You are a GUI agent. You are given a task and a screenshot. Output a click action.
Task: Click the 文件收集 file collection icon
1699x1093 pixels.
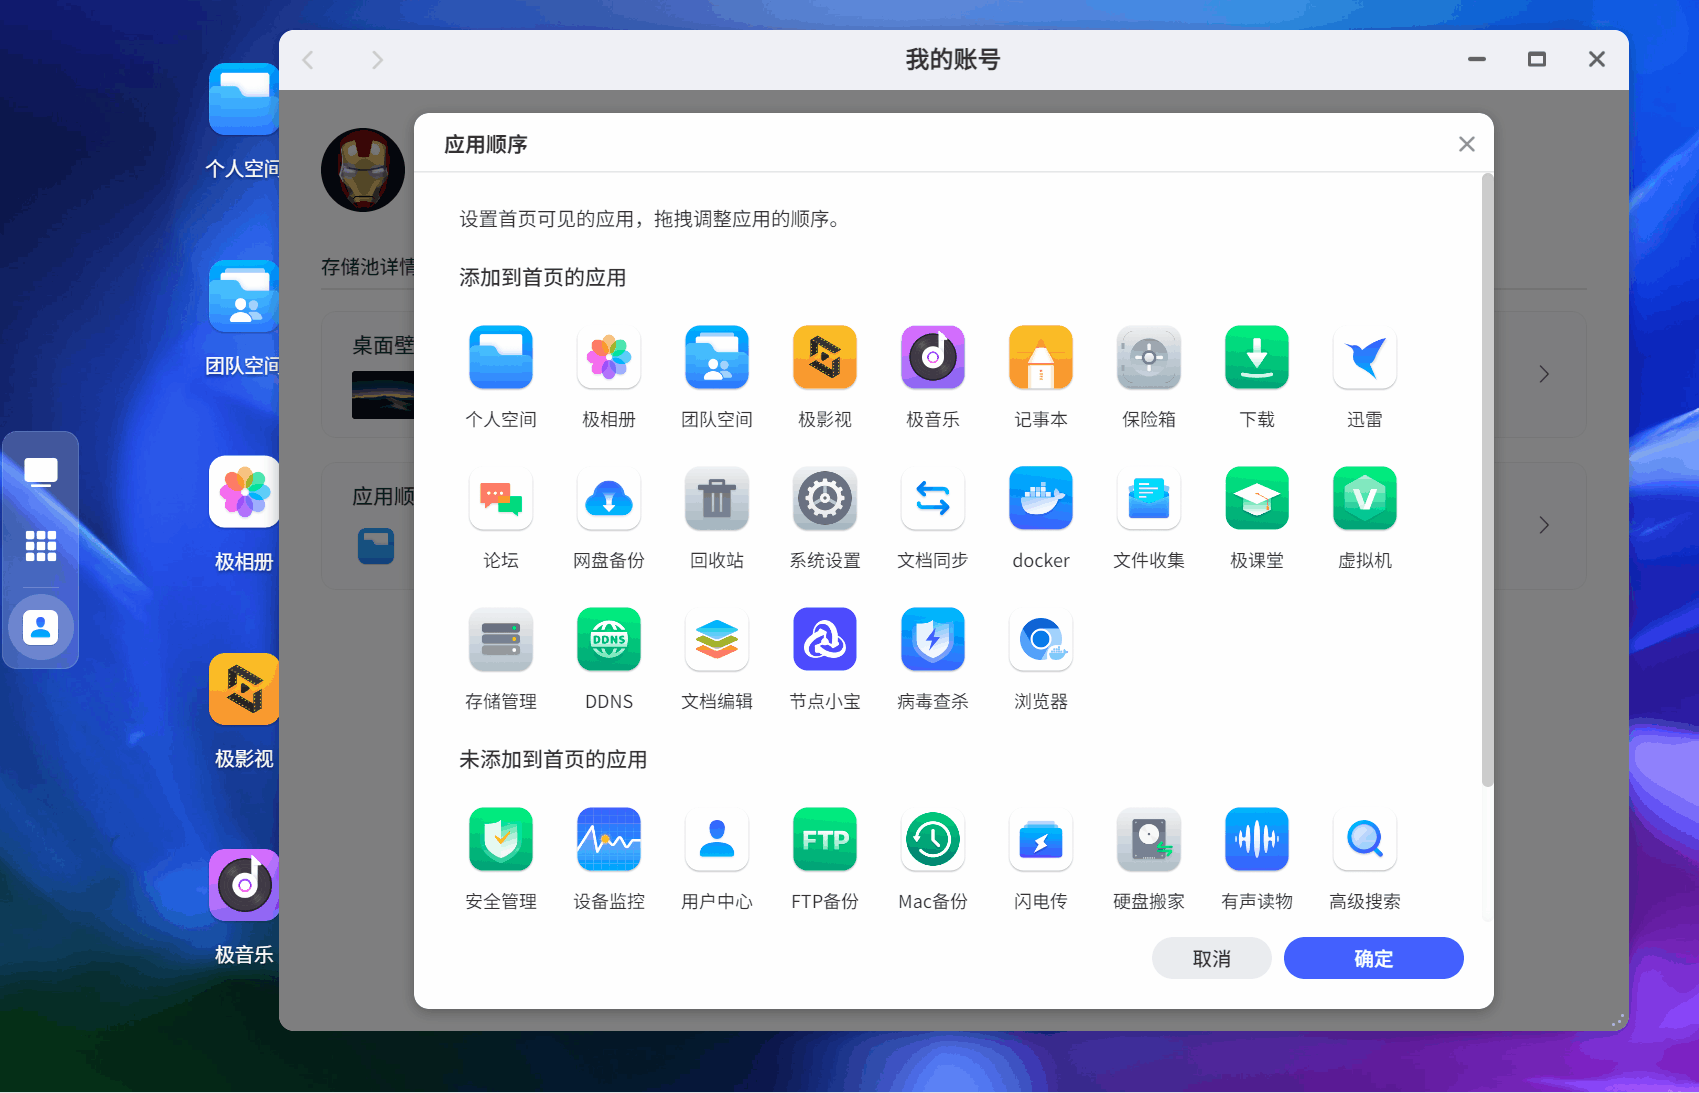[x=1149, y=498]
